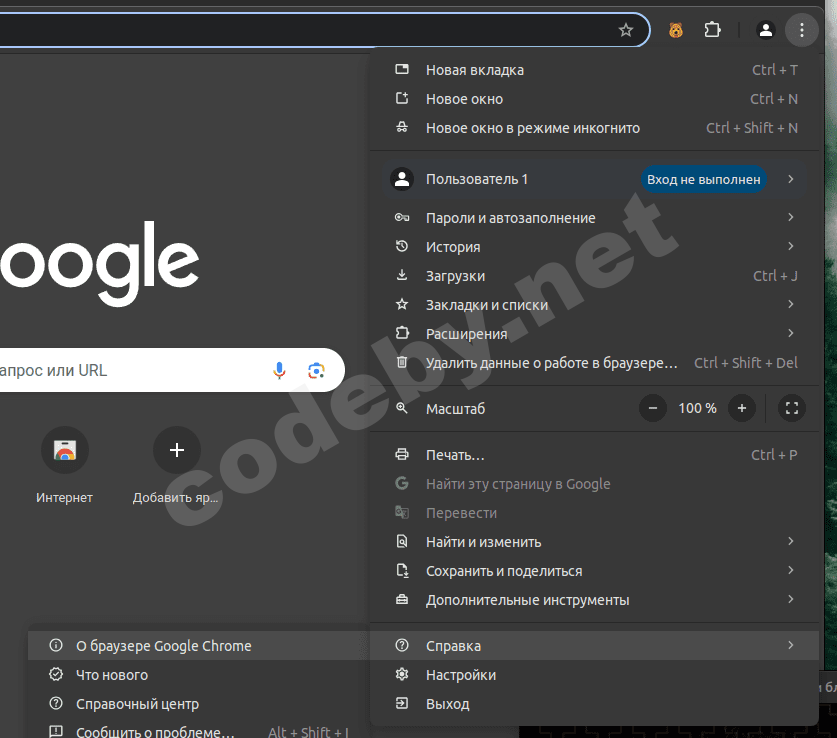The width and height of the screenshot is (837, 738).
Task: Expand Найти и изменить submenu
Action: tap(595, 542)
